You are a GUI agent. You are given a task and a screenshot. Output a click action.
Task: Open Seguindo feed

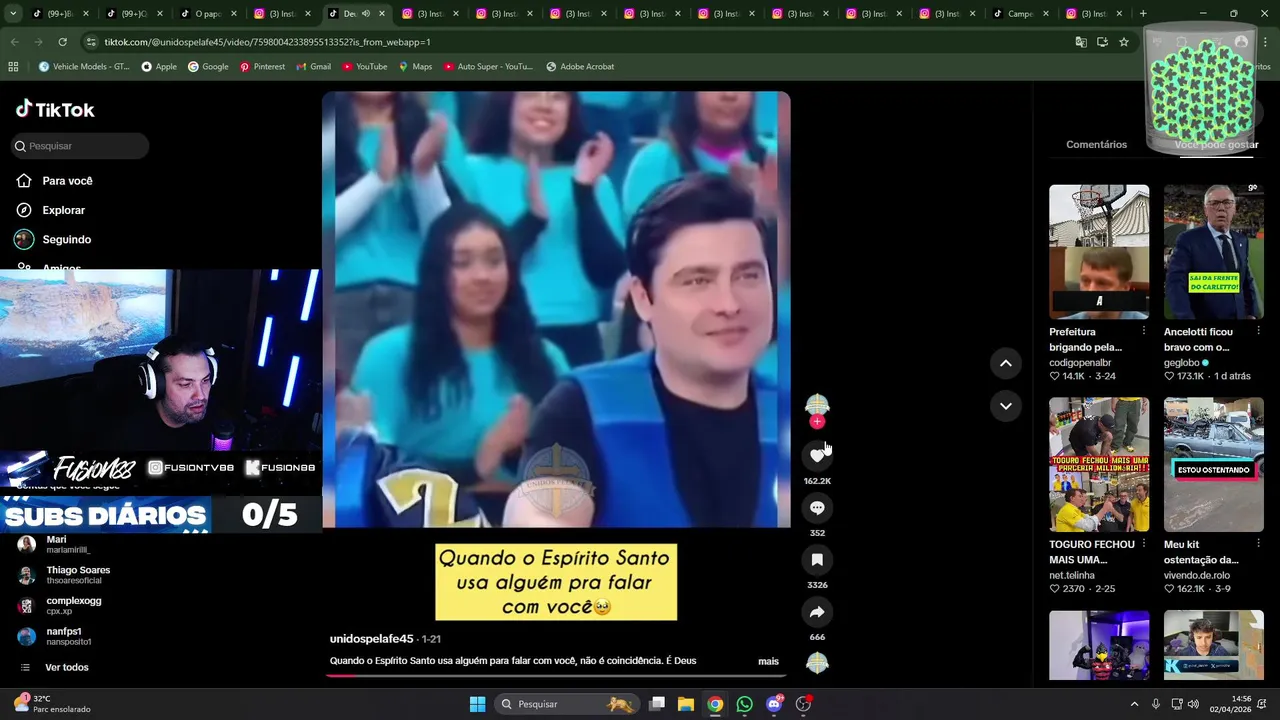pos(66,239)
